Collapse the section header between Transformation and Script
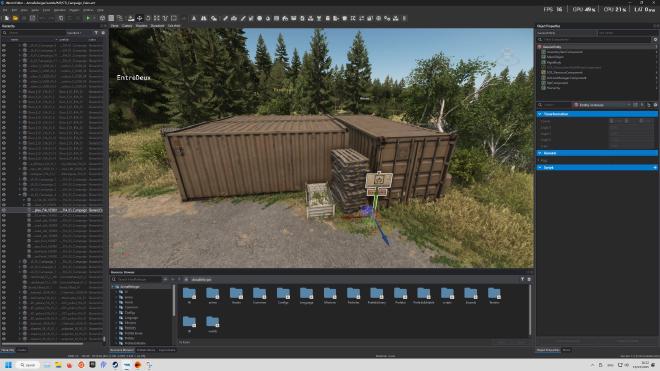This screenshot has width=660, height=371. click(540, 153)
